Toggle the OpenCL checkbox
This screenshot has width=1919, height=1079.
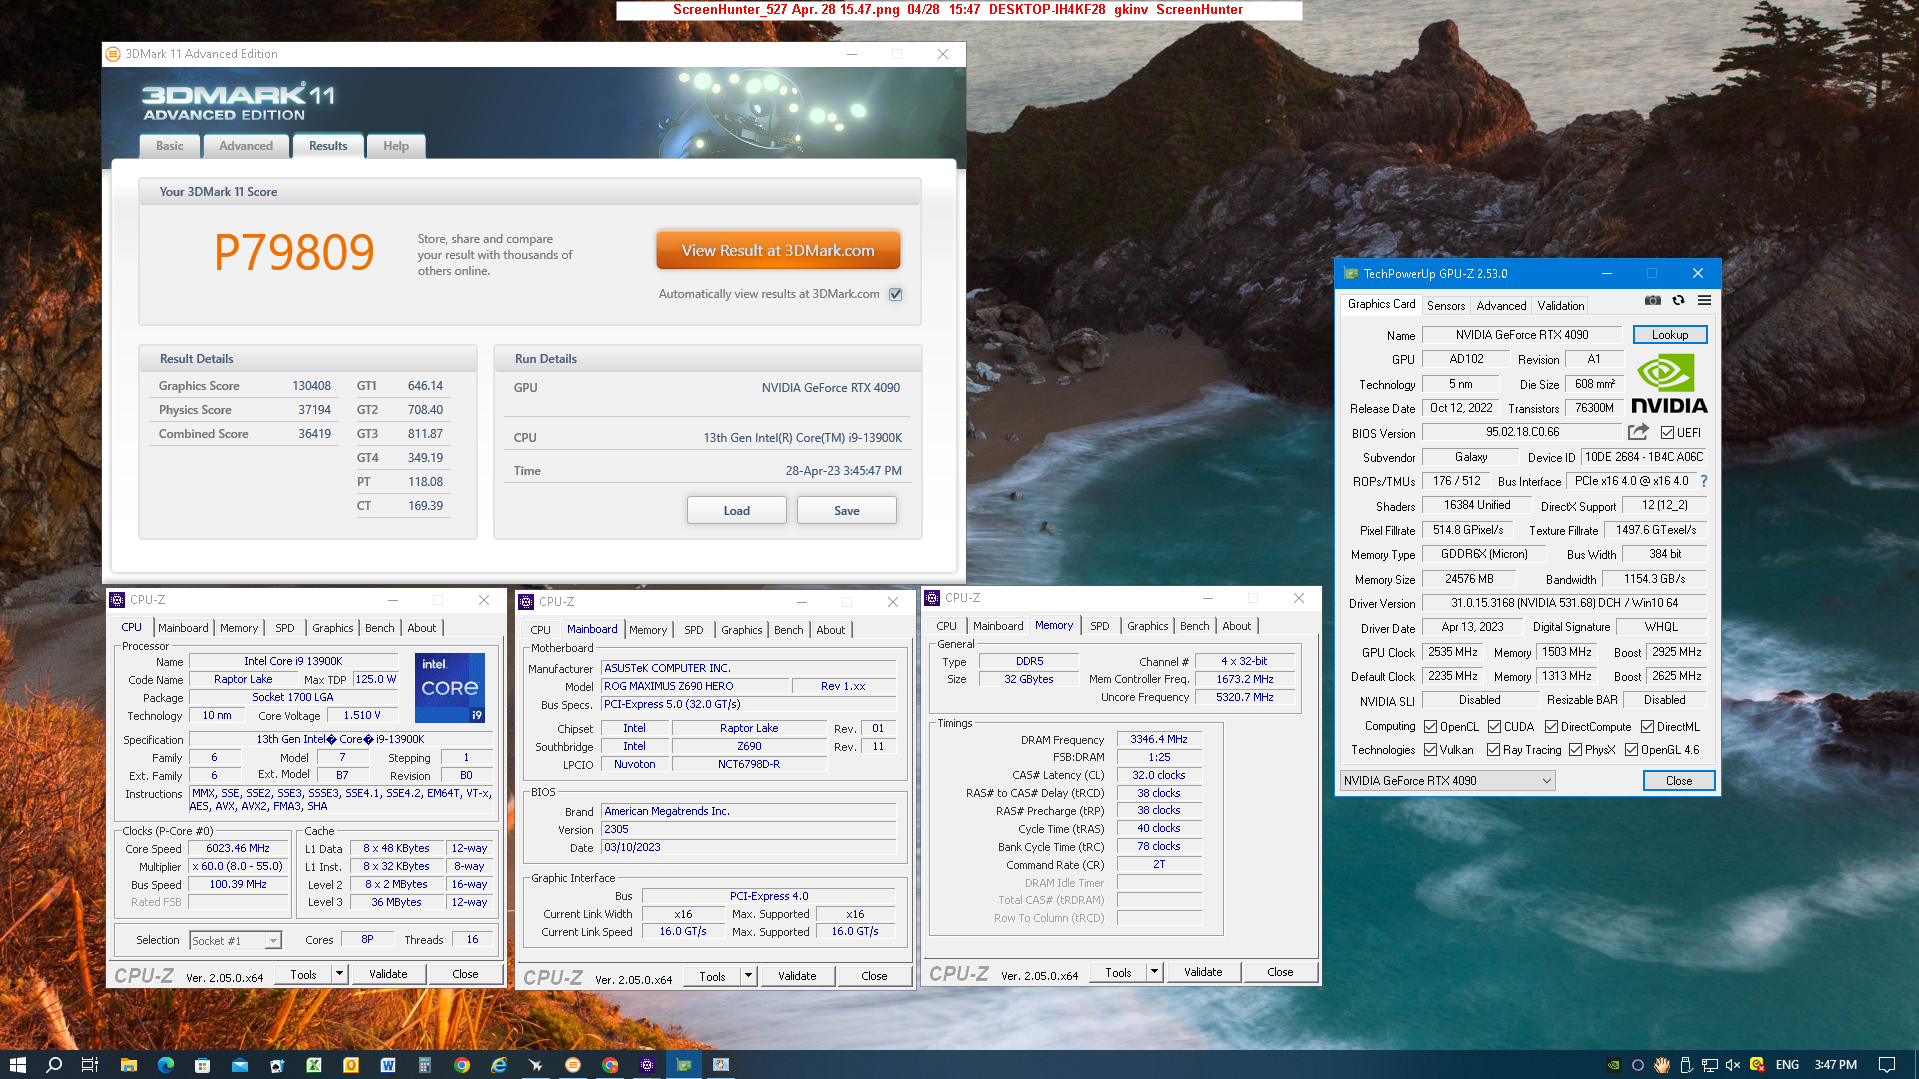tap(1430, 727)
